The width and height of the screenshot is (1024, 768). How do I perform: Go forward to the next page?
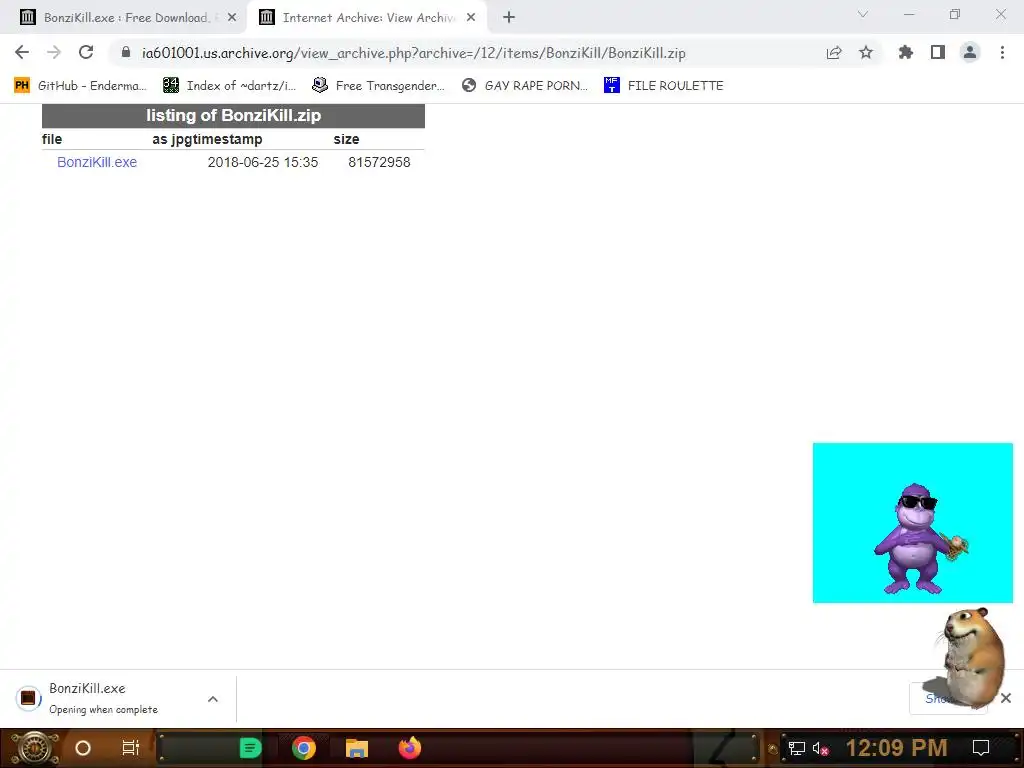(54, 52)
